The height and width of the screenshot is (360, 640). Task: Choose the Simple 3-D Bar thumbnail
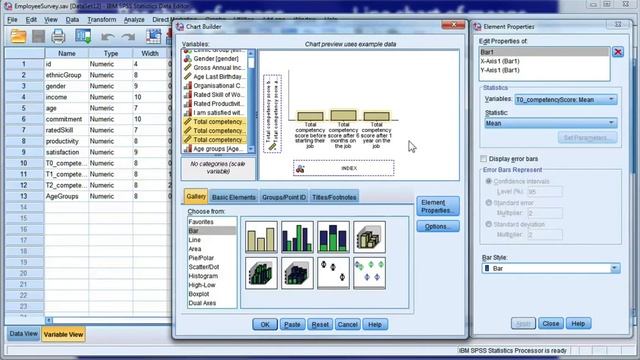coord(369,237)
